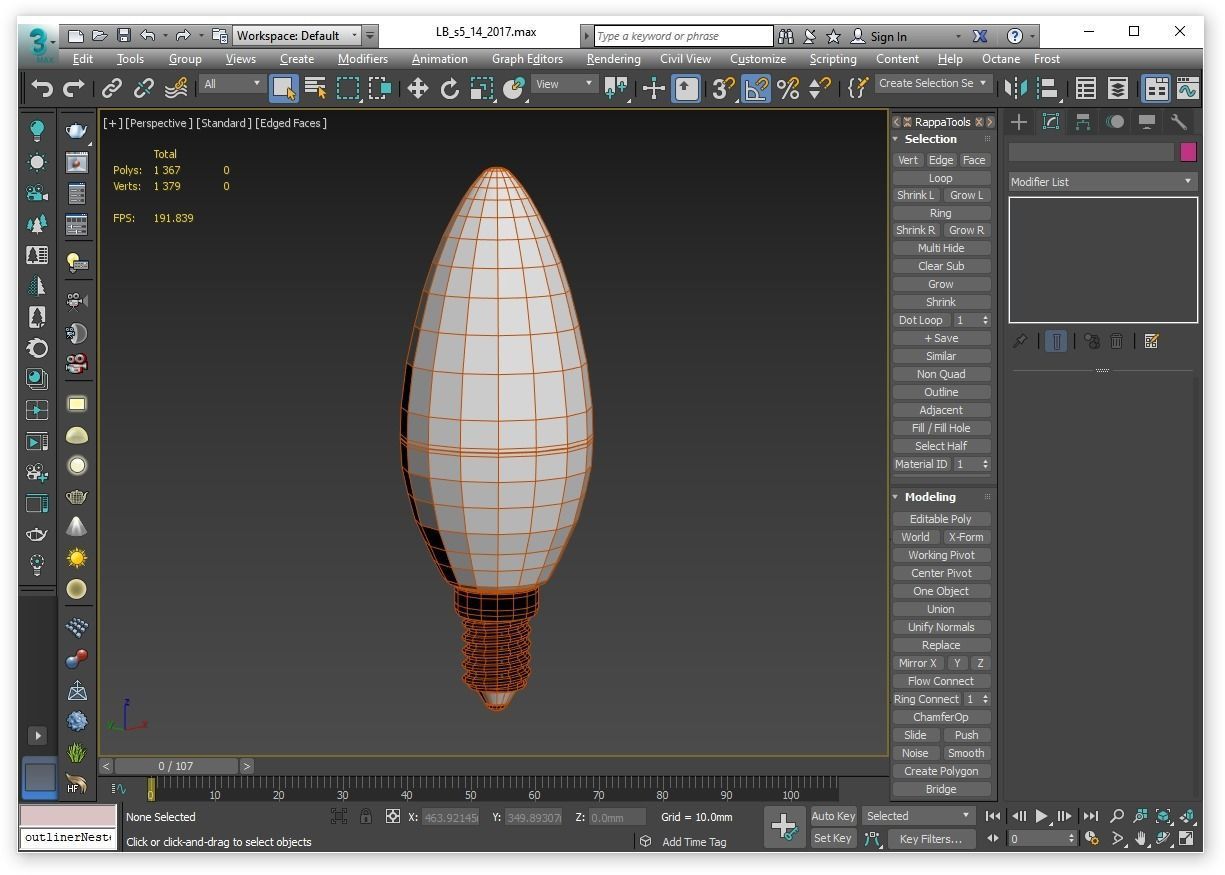Open the Graph Editors menu

(527, 59)
